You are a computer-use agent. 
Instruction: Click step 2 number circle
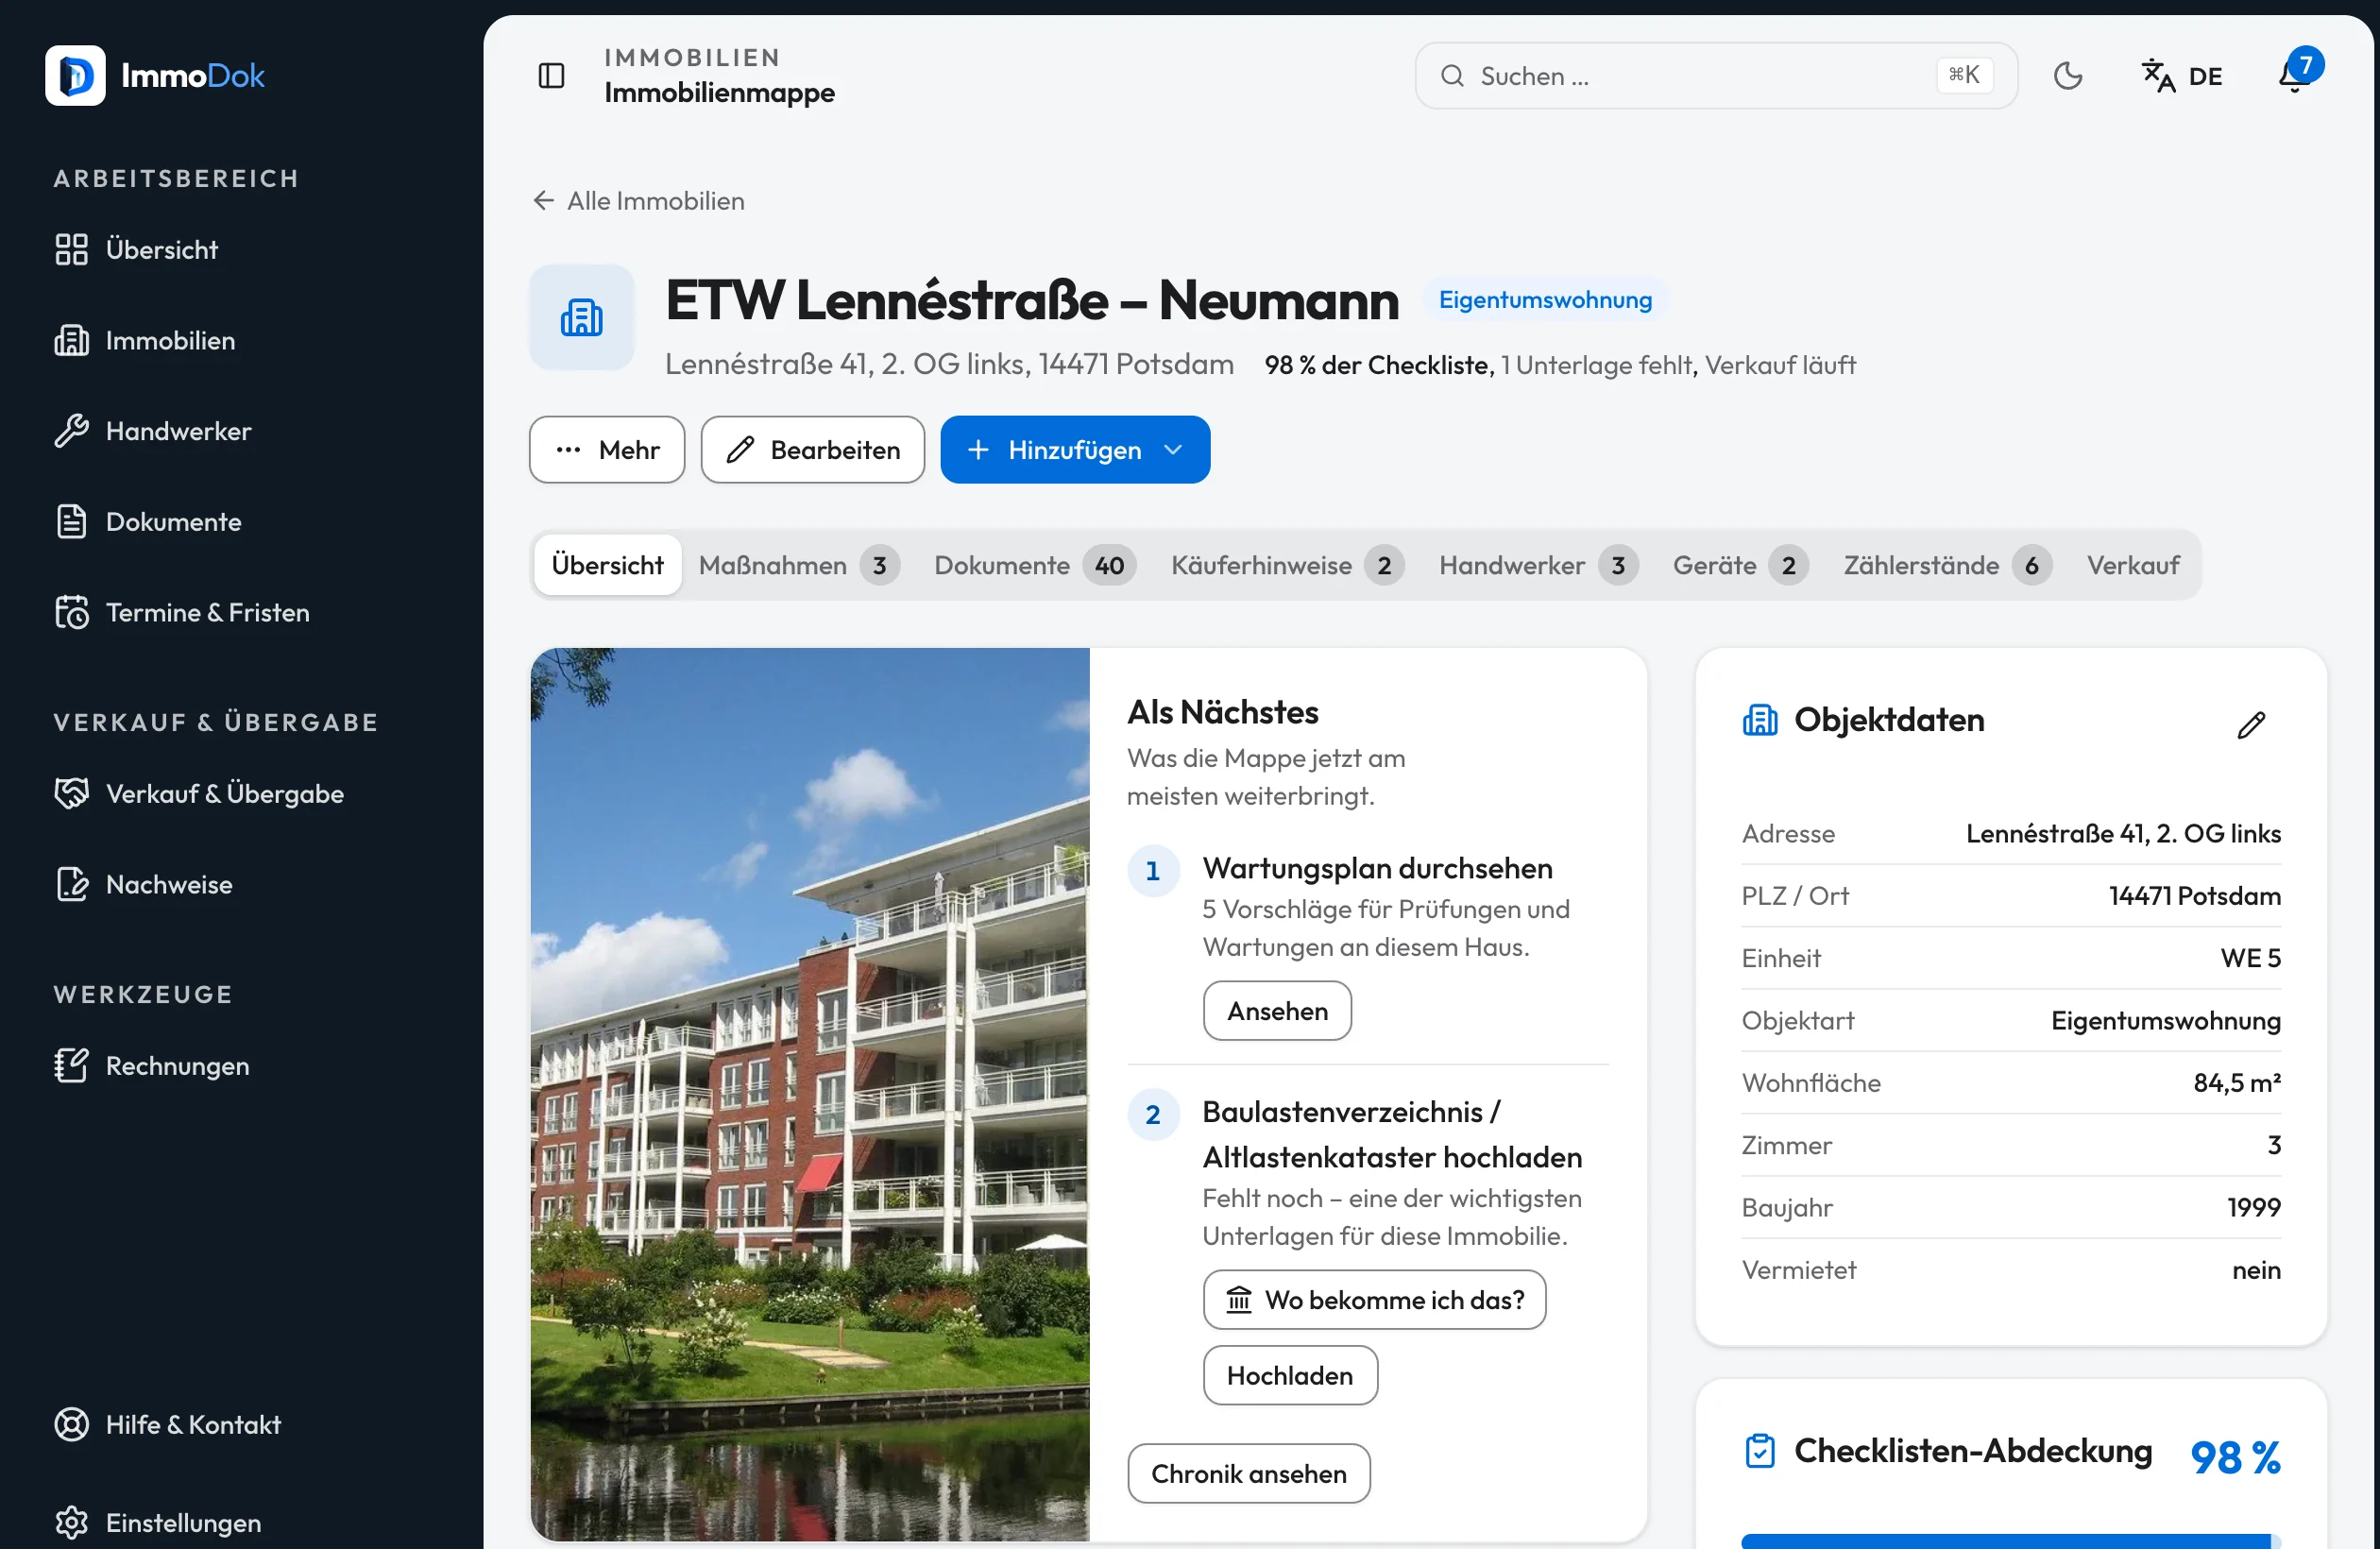point(1153,1115)
